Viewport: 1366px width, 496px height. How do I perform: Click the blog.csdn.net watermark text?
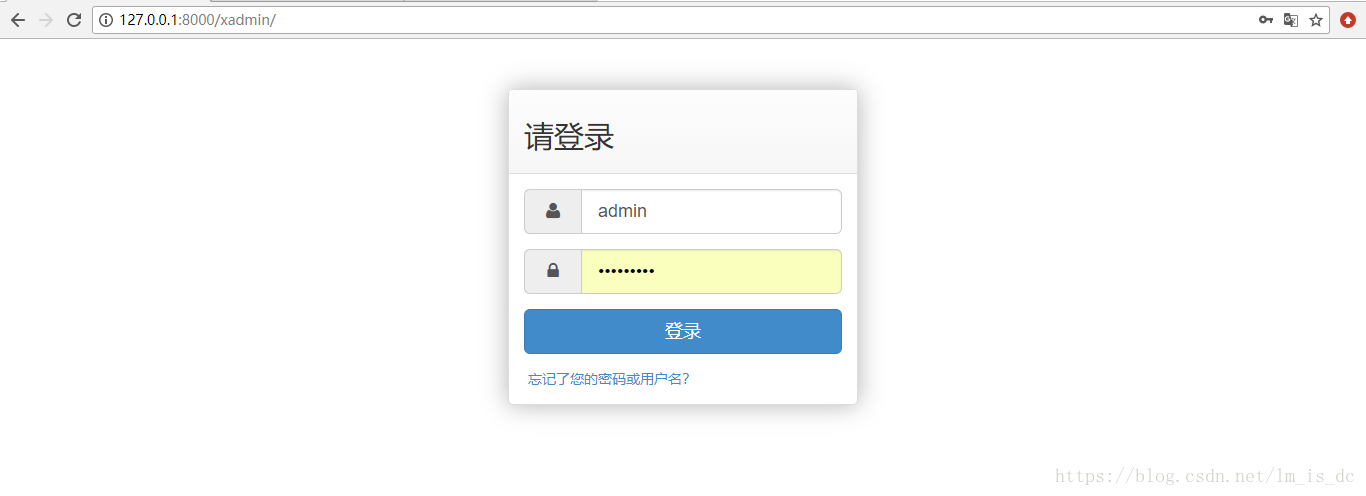(1205, 476)
